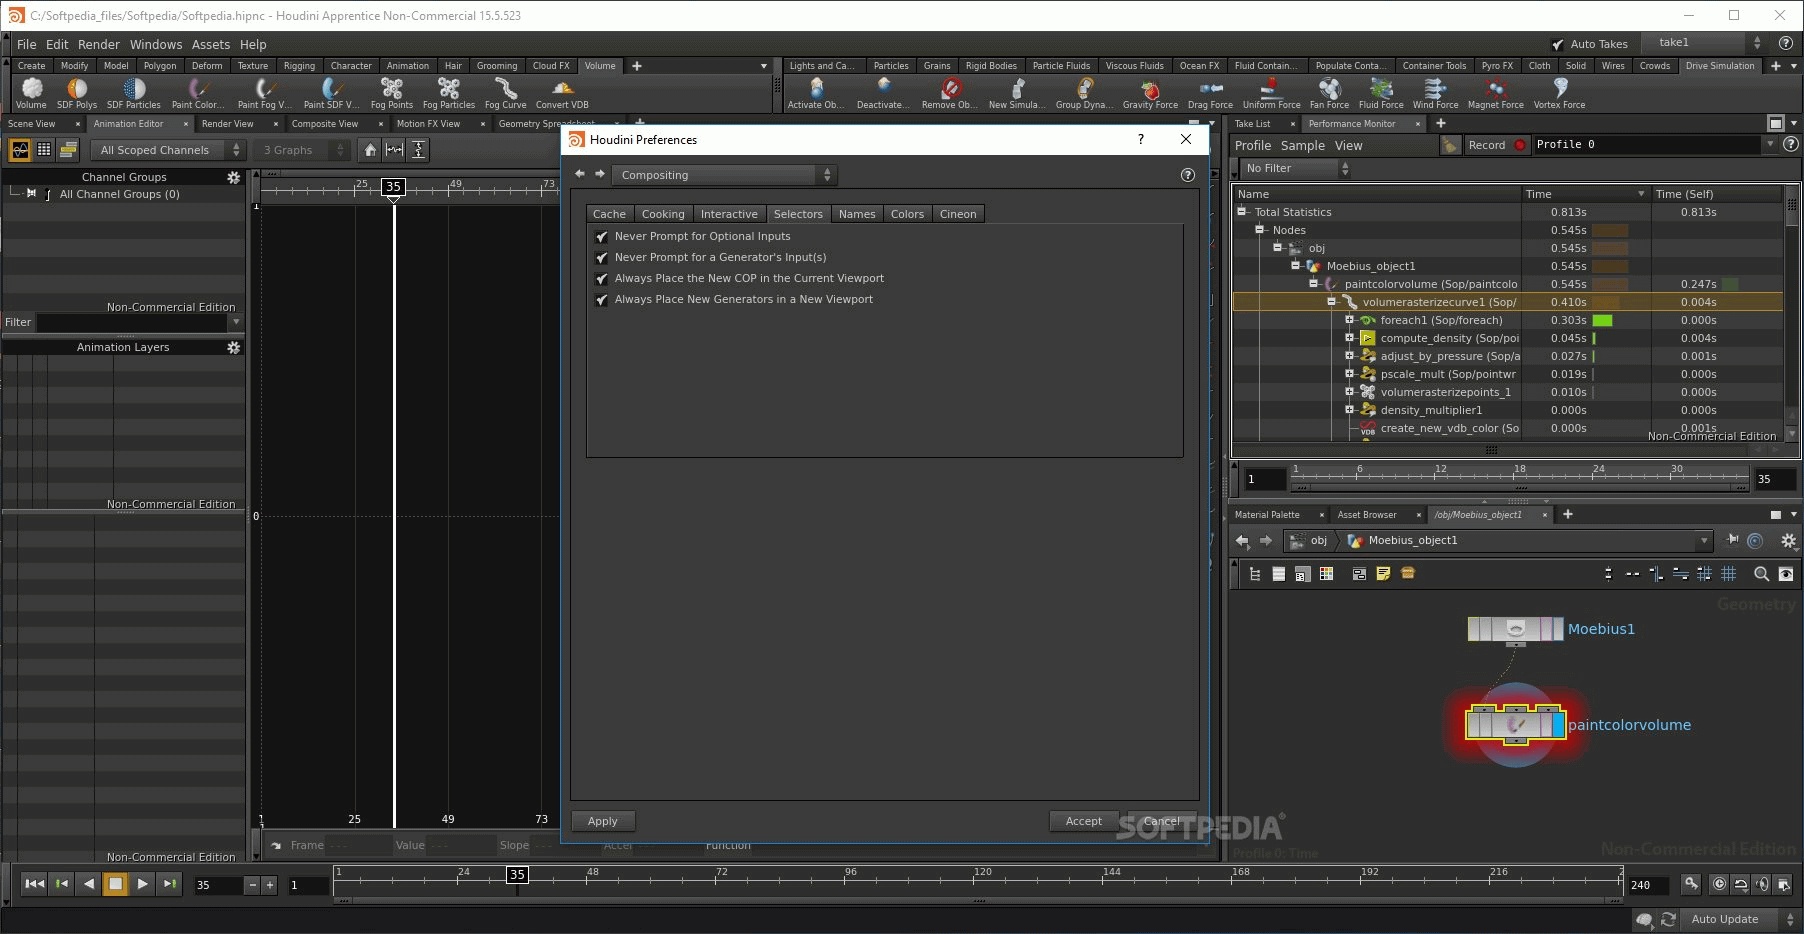Image resolution: width=1804 pixels, height=934 pixels.
Task: Switch to the Render View pane tab
Action: [227, 124]
